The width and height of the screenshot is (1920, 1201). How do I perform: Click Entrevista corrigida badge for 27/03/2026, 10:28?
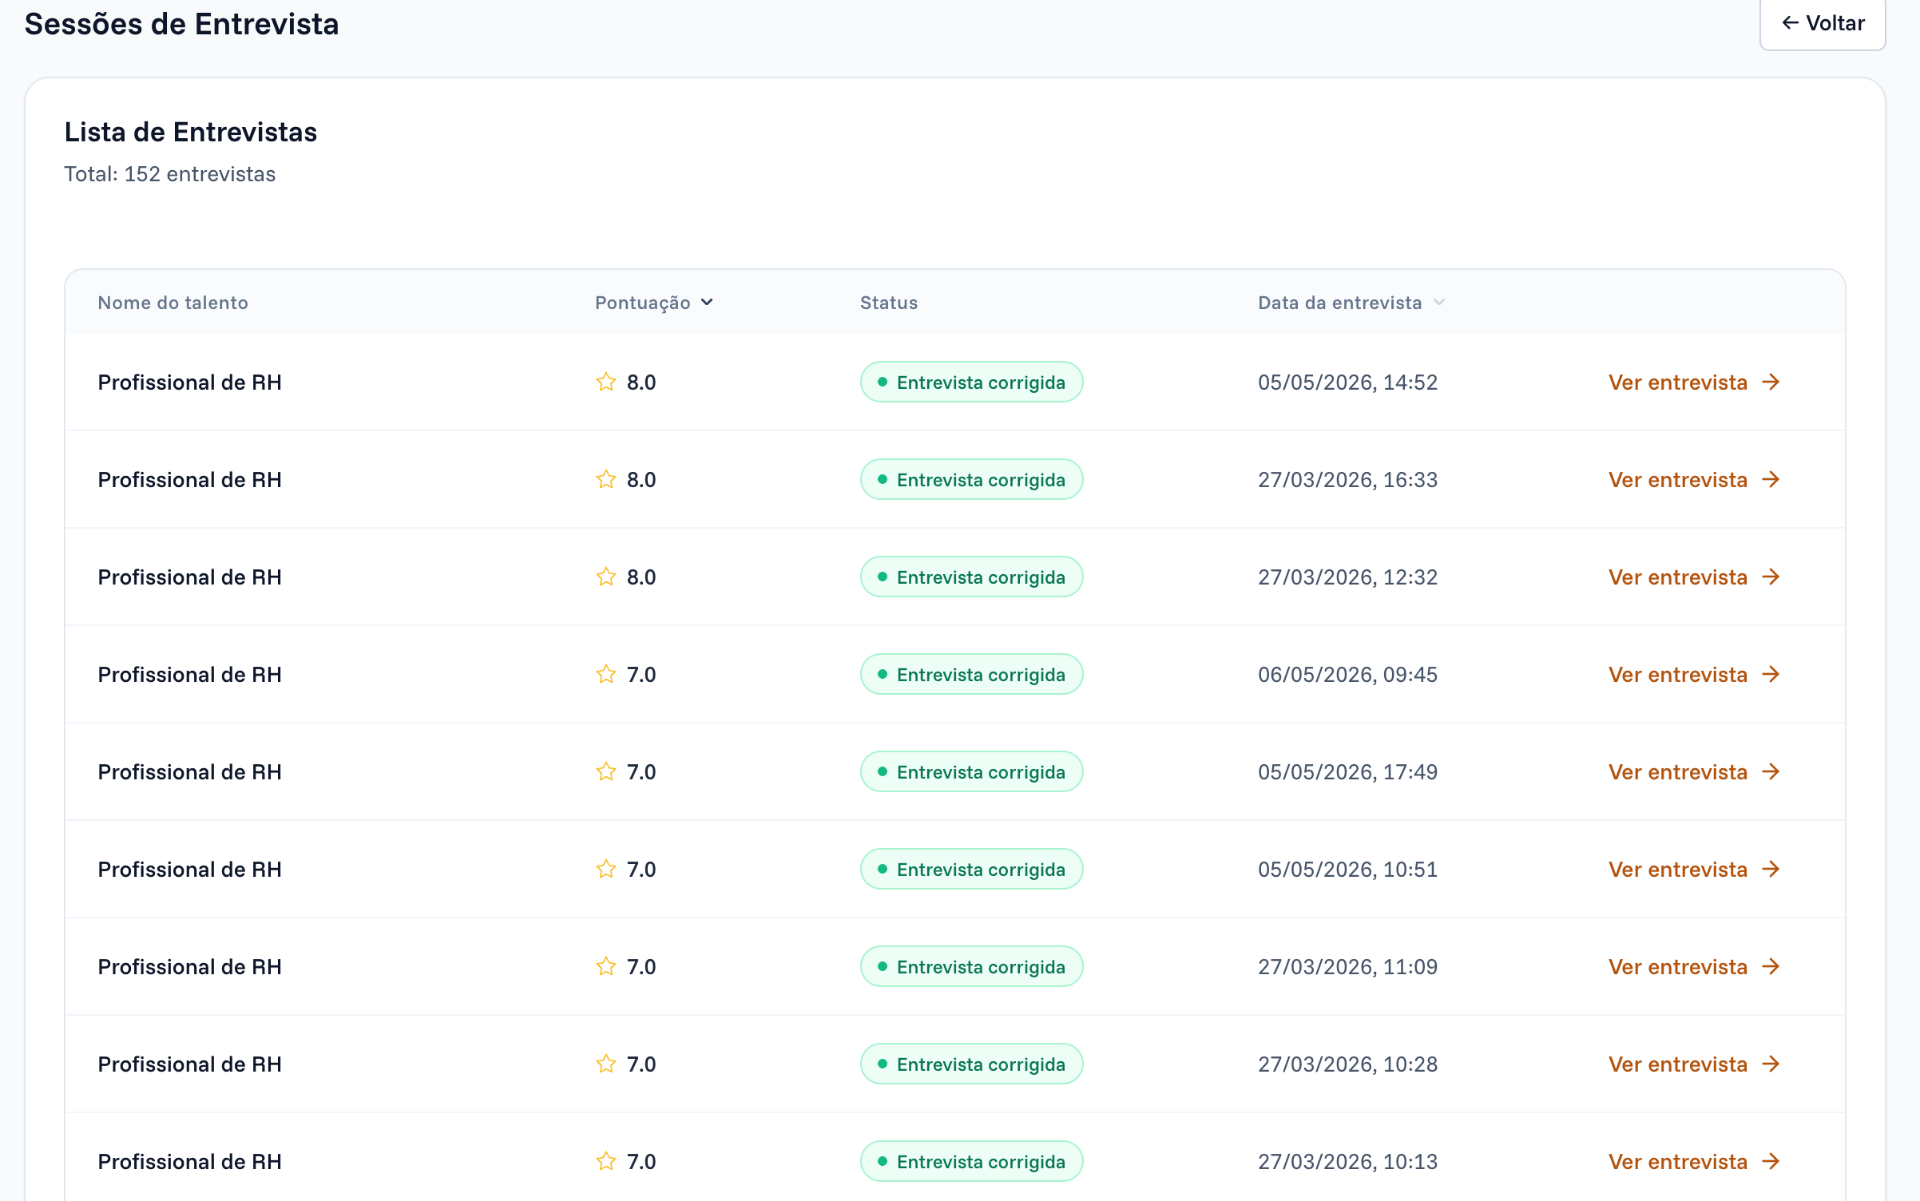tap(971, 1064)
